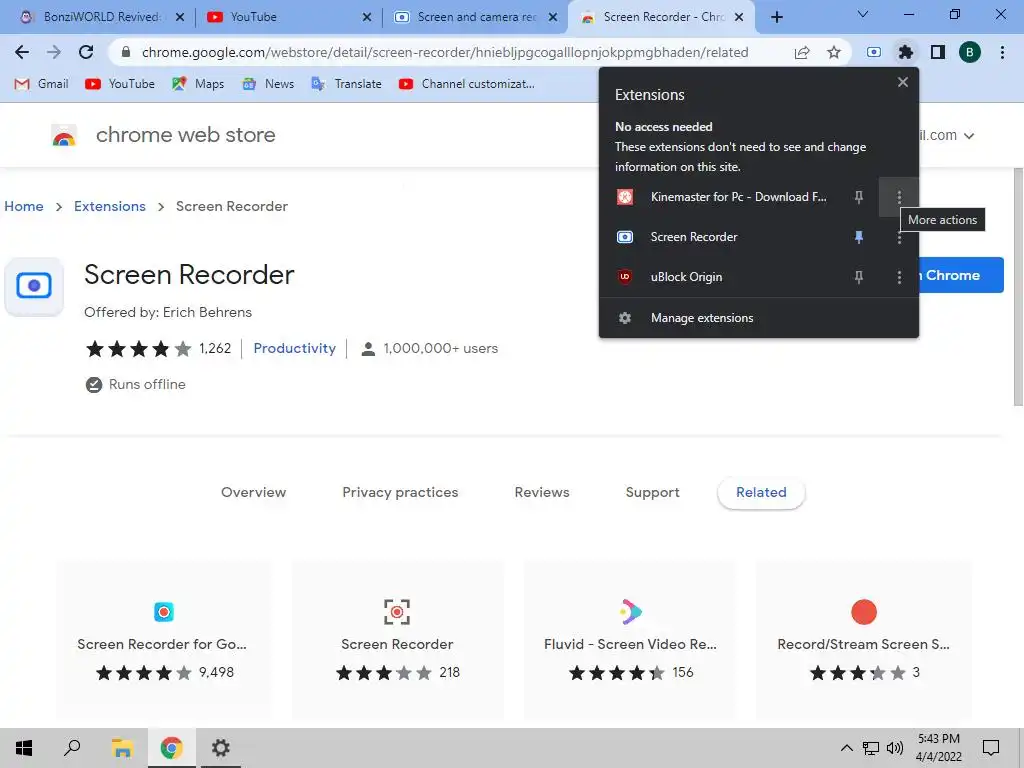
Task: Bookmark this page with the star icon
Action: [834, 52]
